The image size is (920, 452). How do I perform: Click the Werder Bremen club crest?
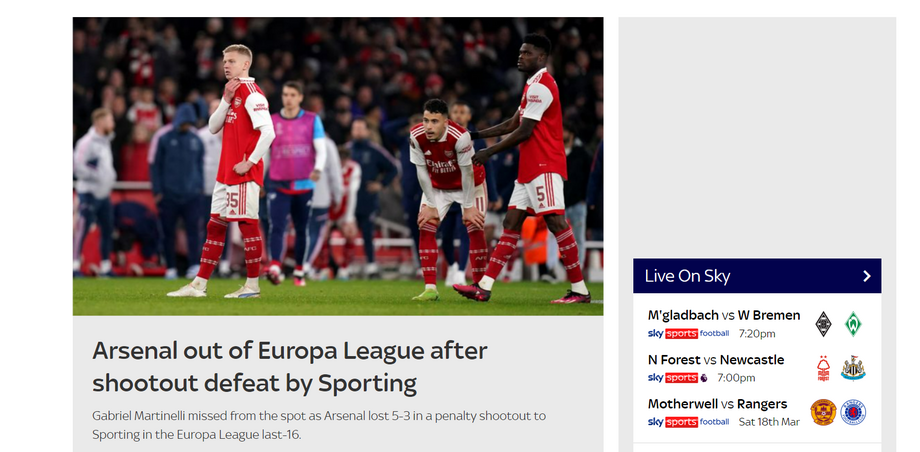(853, 324)
